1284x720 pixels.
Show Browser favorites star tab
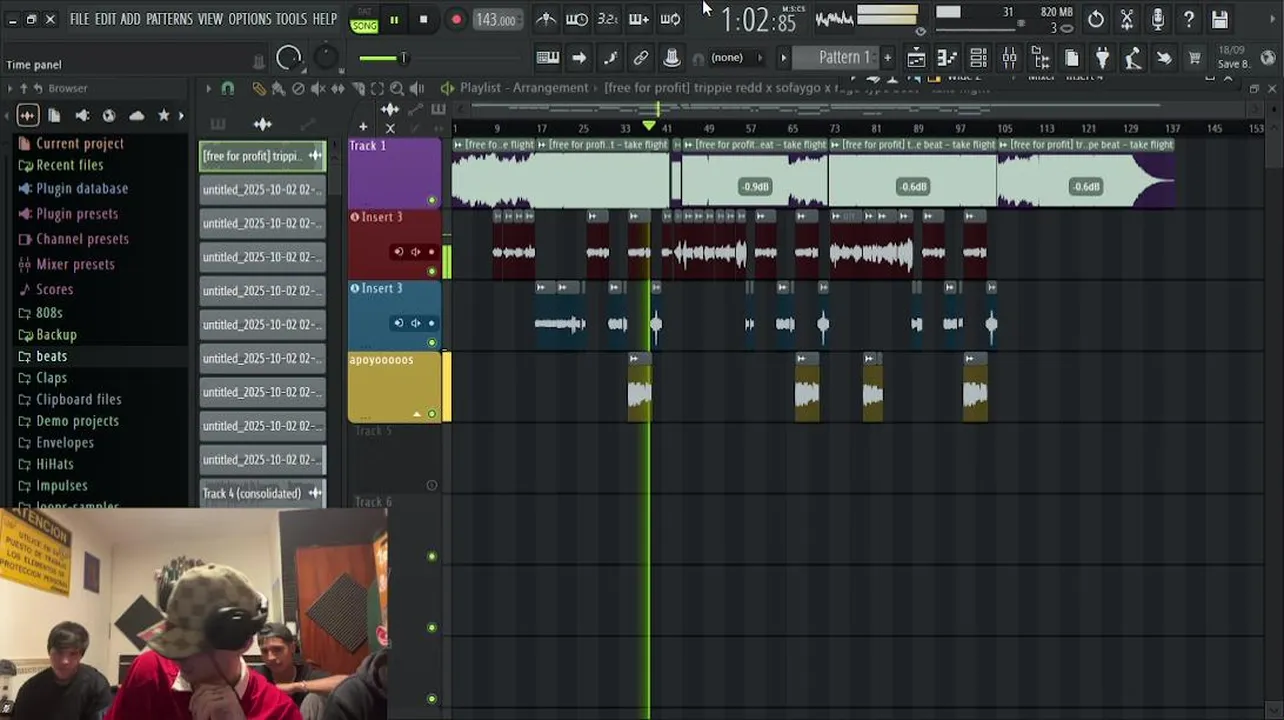tap(164, 115)
